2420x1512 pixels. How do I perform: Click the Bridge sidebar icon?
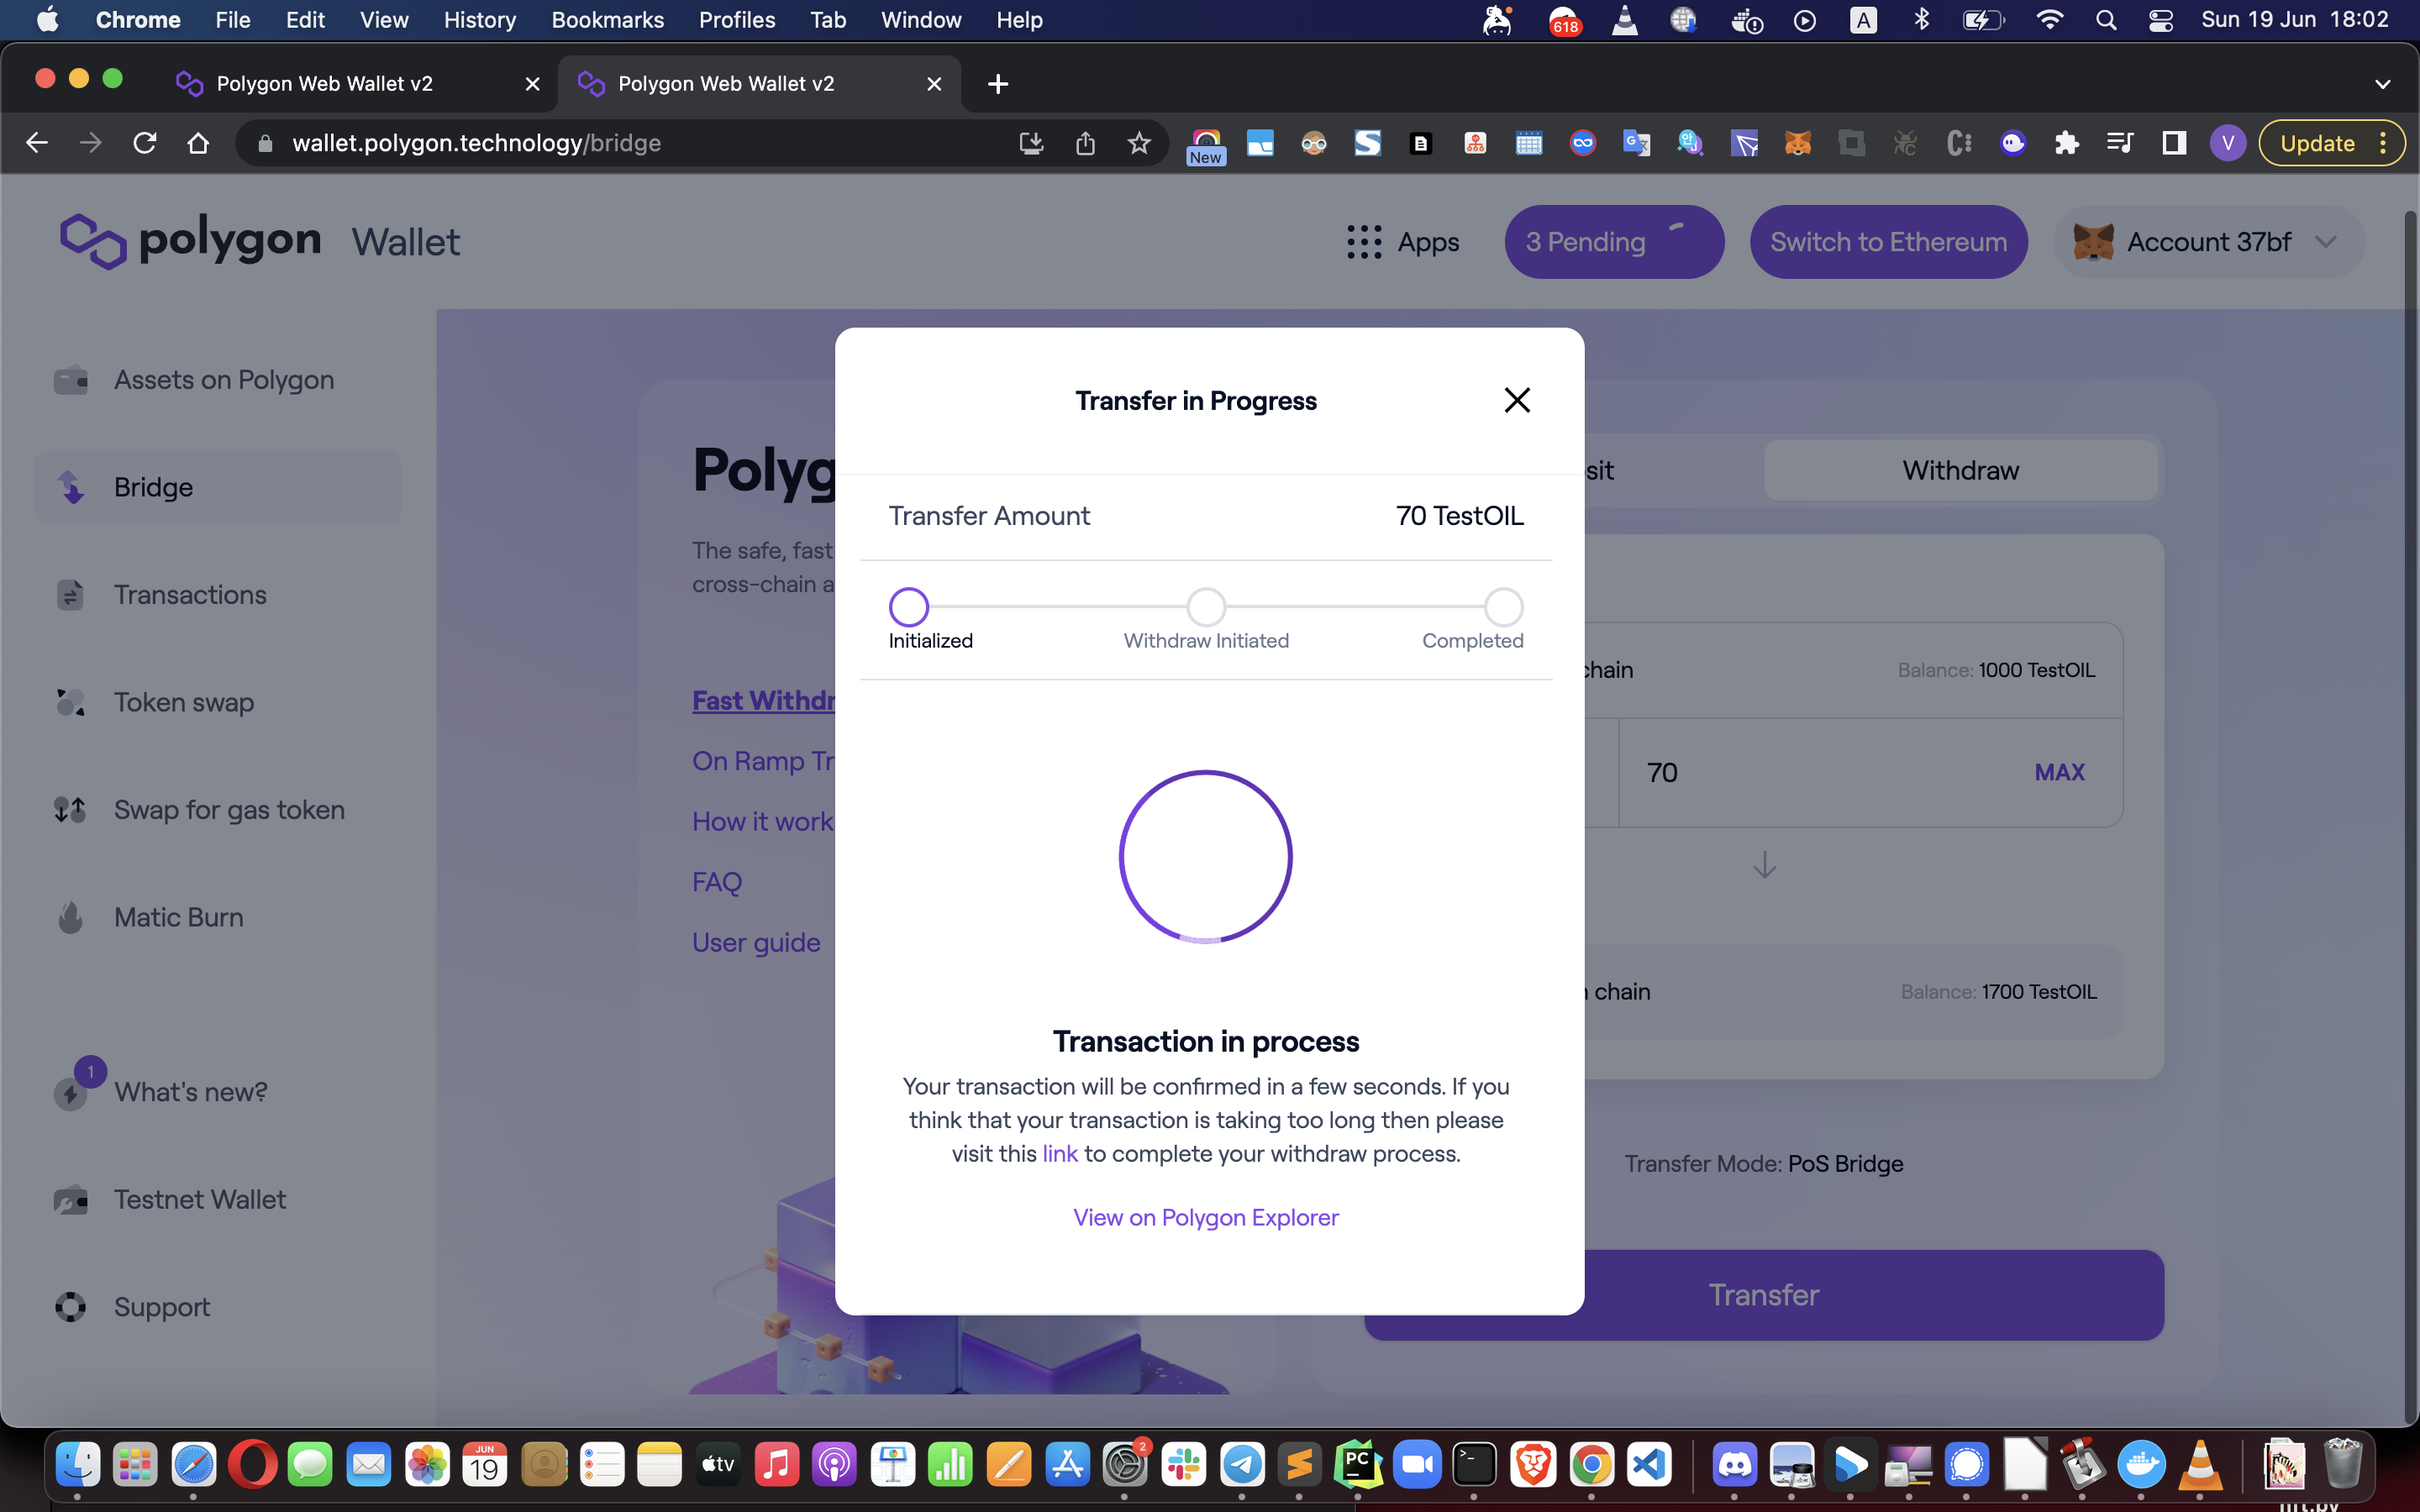point(70,487)
